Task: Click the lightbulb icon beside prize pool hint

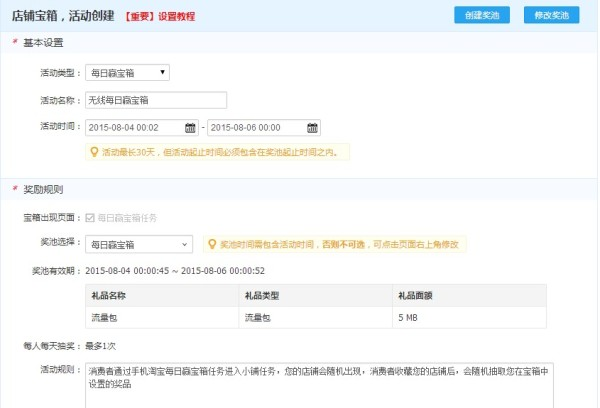Action: (x=212, y=244)
